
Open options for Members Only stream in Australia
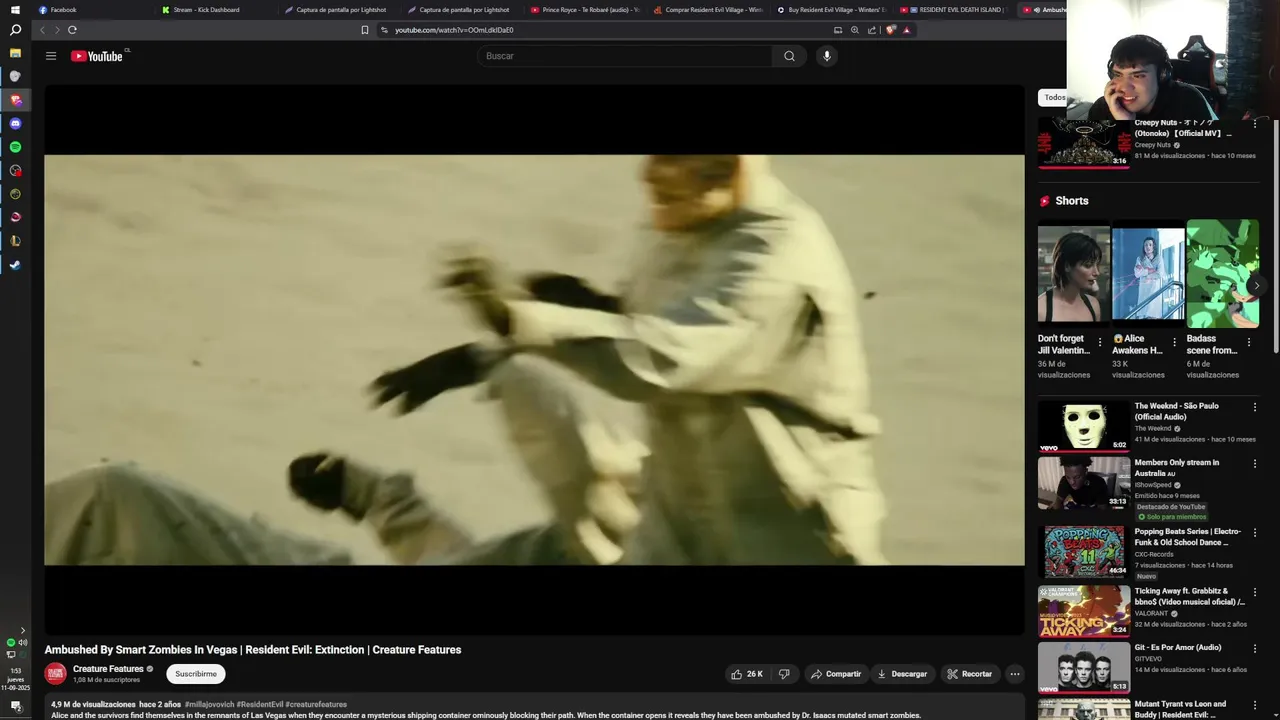1255,464
